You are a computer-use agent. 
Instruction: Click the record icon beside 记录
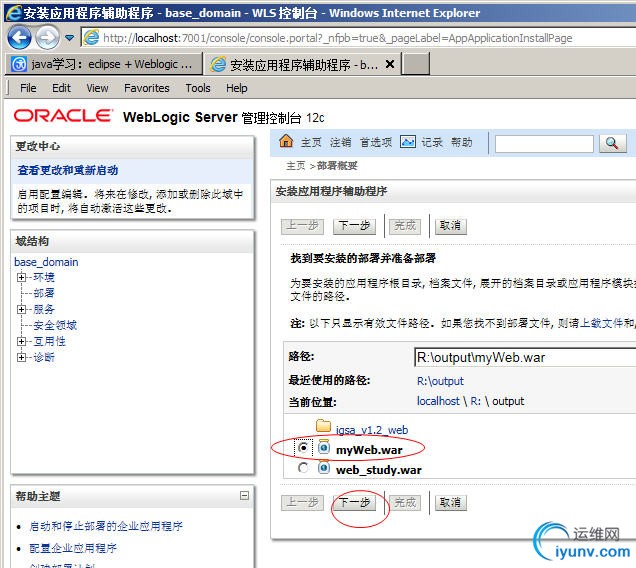point(408,142)
